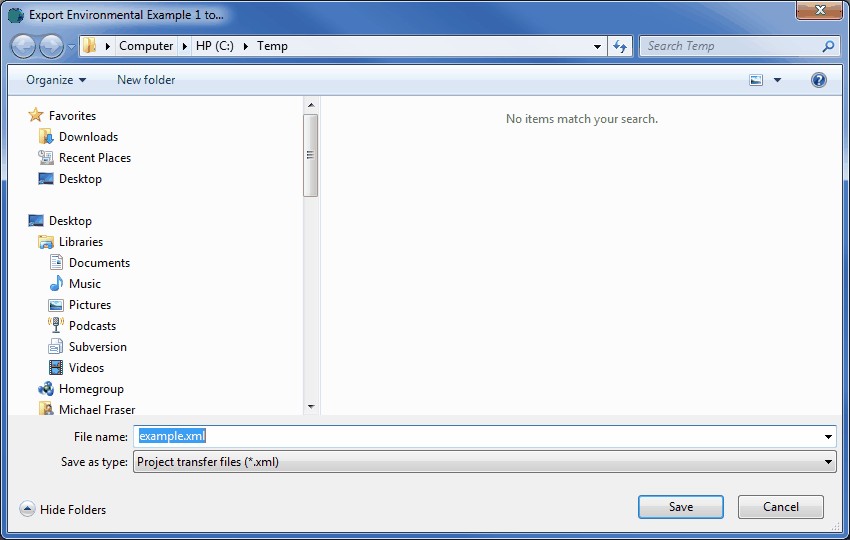Expand the Save as type dropdown
Image resolution: width=850 pixels, height=540 pixels.
click(828, 462)
